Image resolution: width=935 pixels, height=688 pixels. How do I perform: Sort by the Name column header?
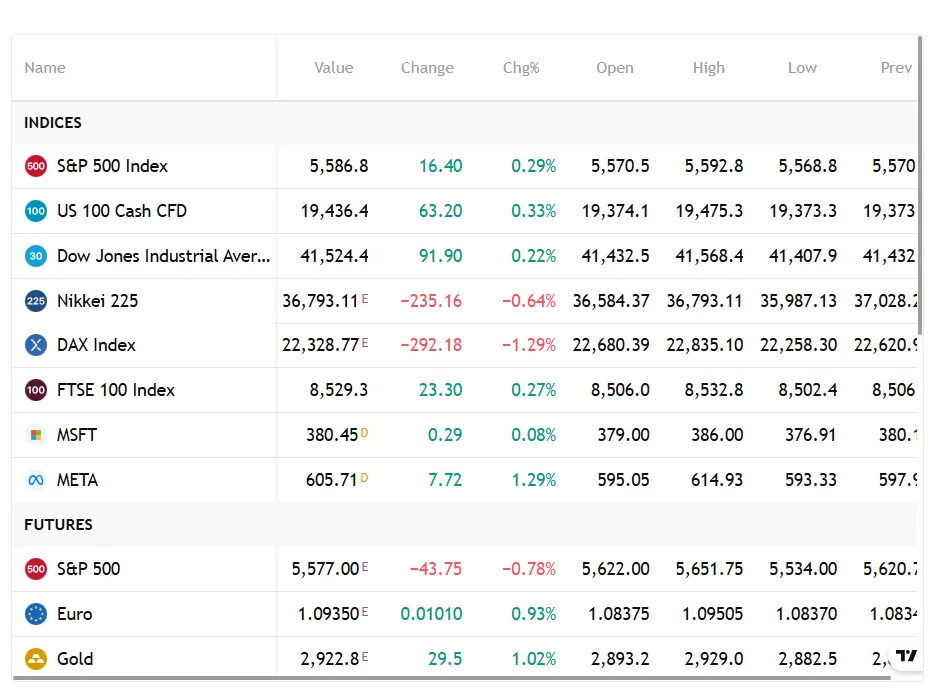(45, 68)
